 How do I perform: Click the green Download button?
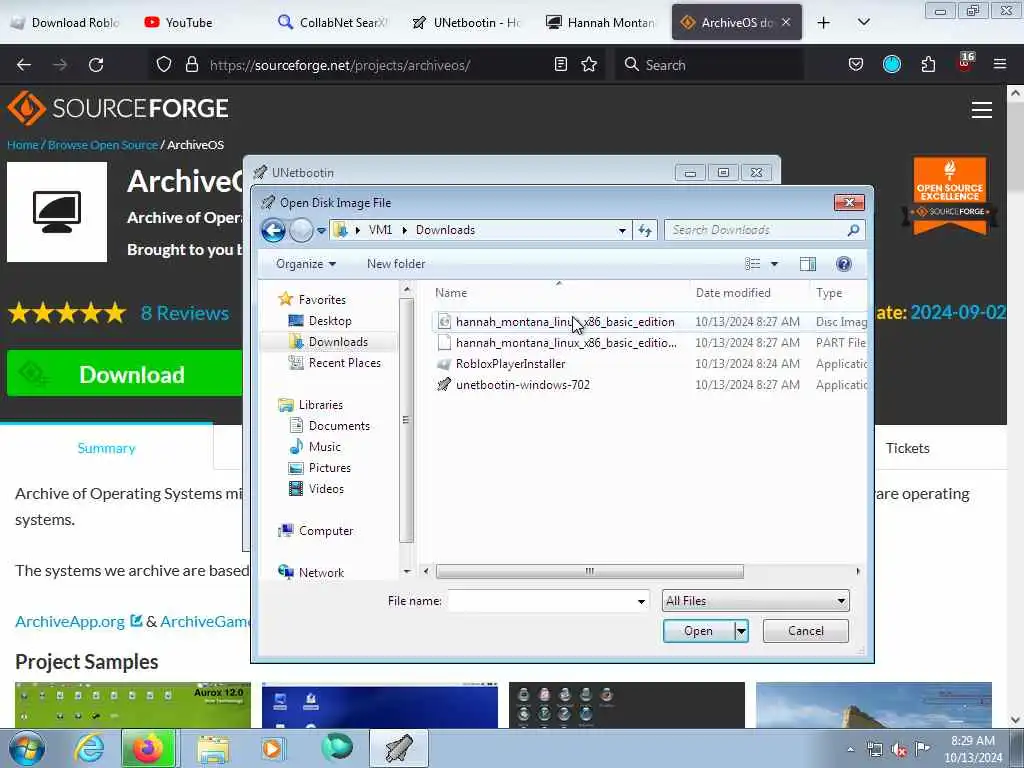[x=124, y=374]
